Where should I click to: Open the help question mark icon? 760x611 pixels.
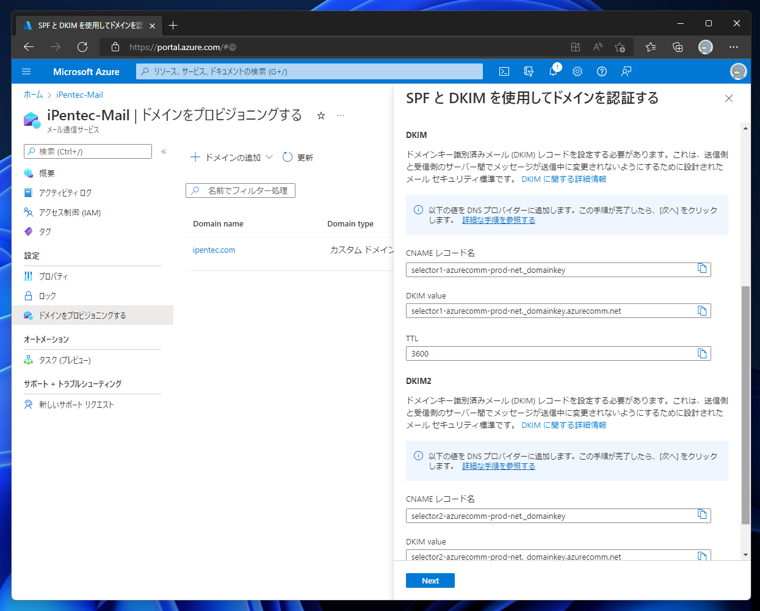tap(602, 72)
